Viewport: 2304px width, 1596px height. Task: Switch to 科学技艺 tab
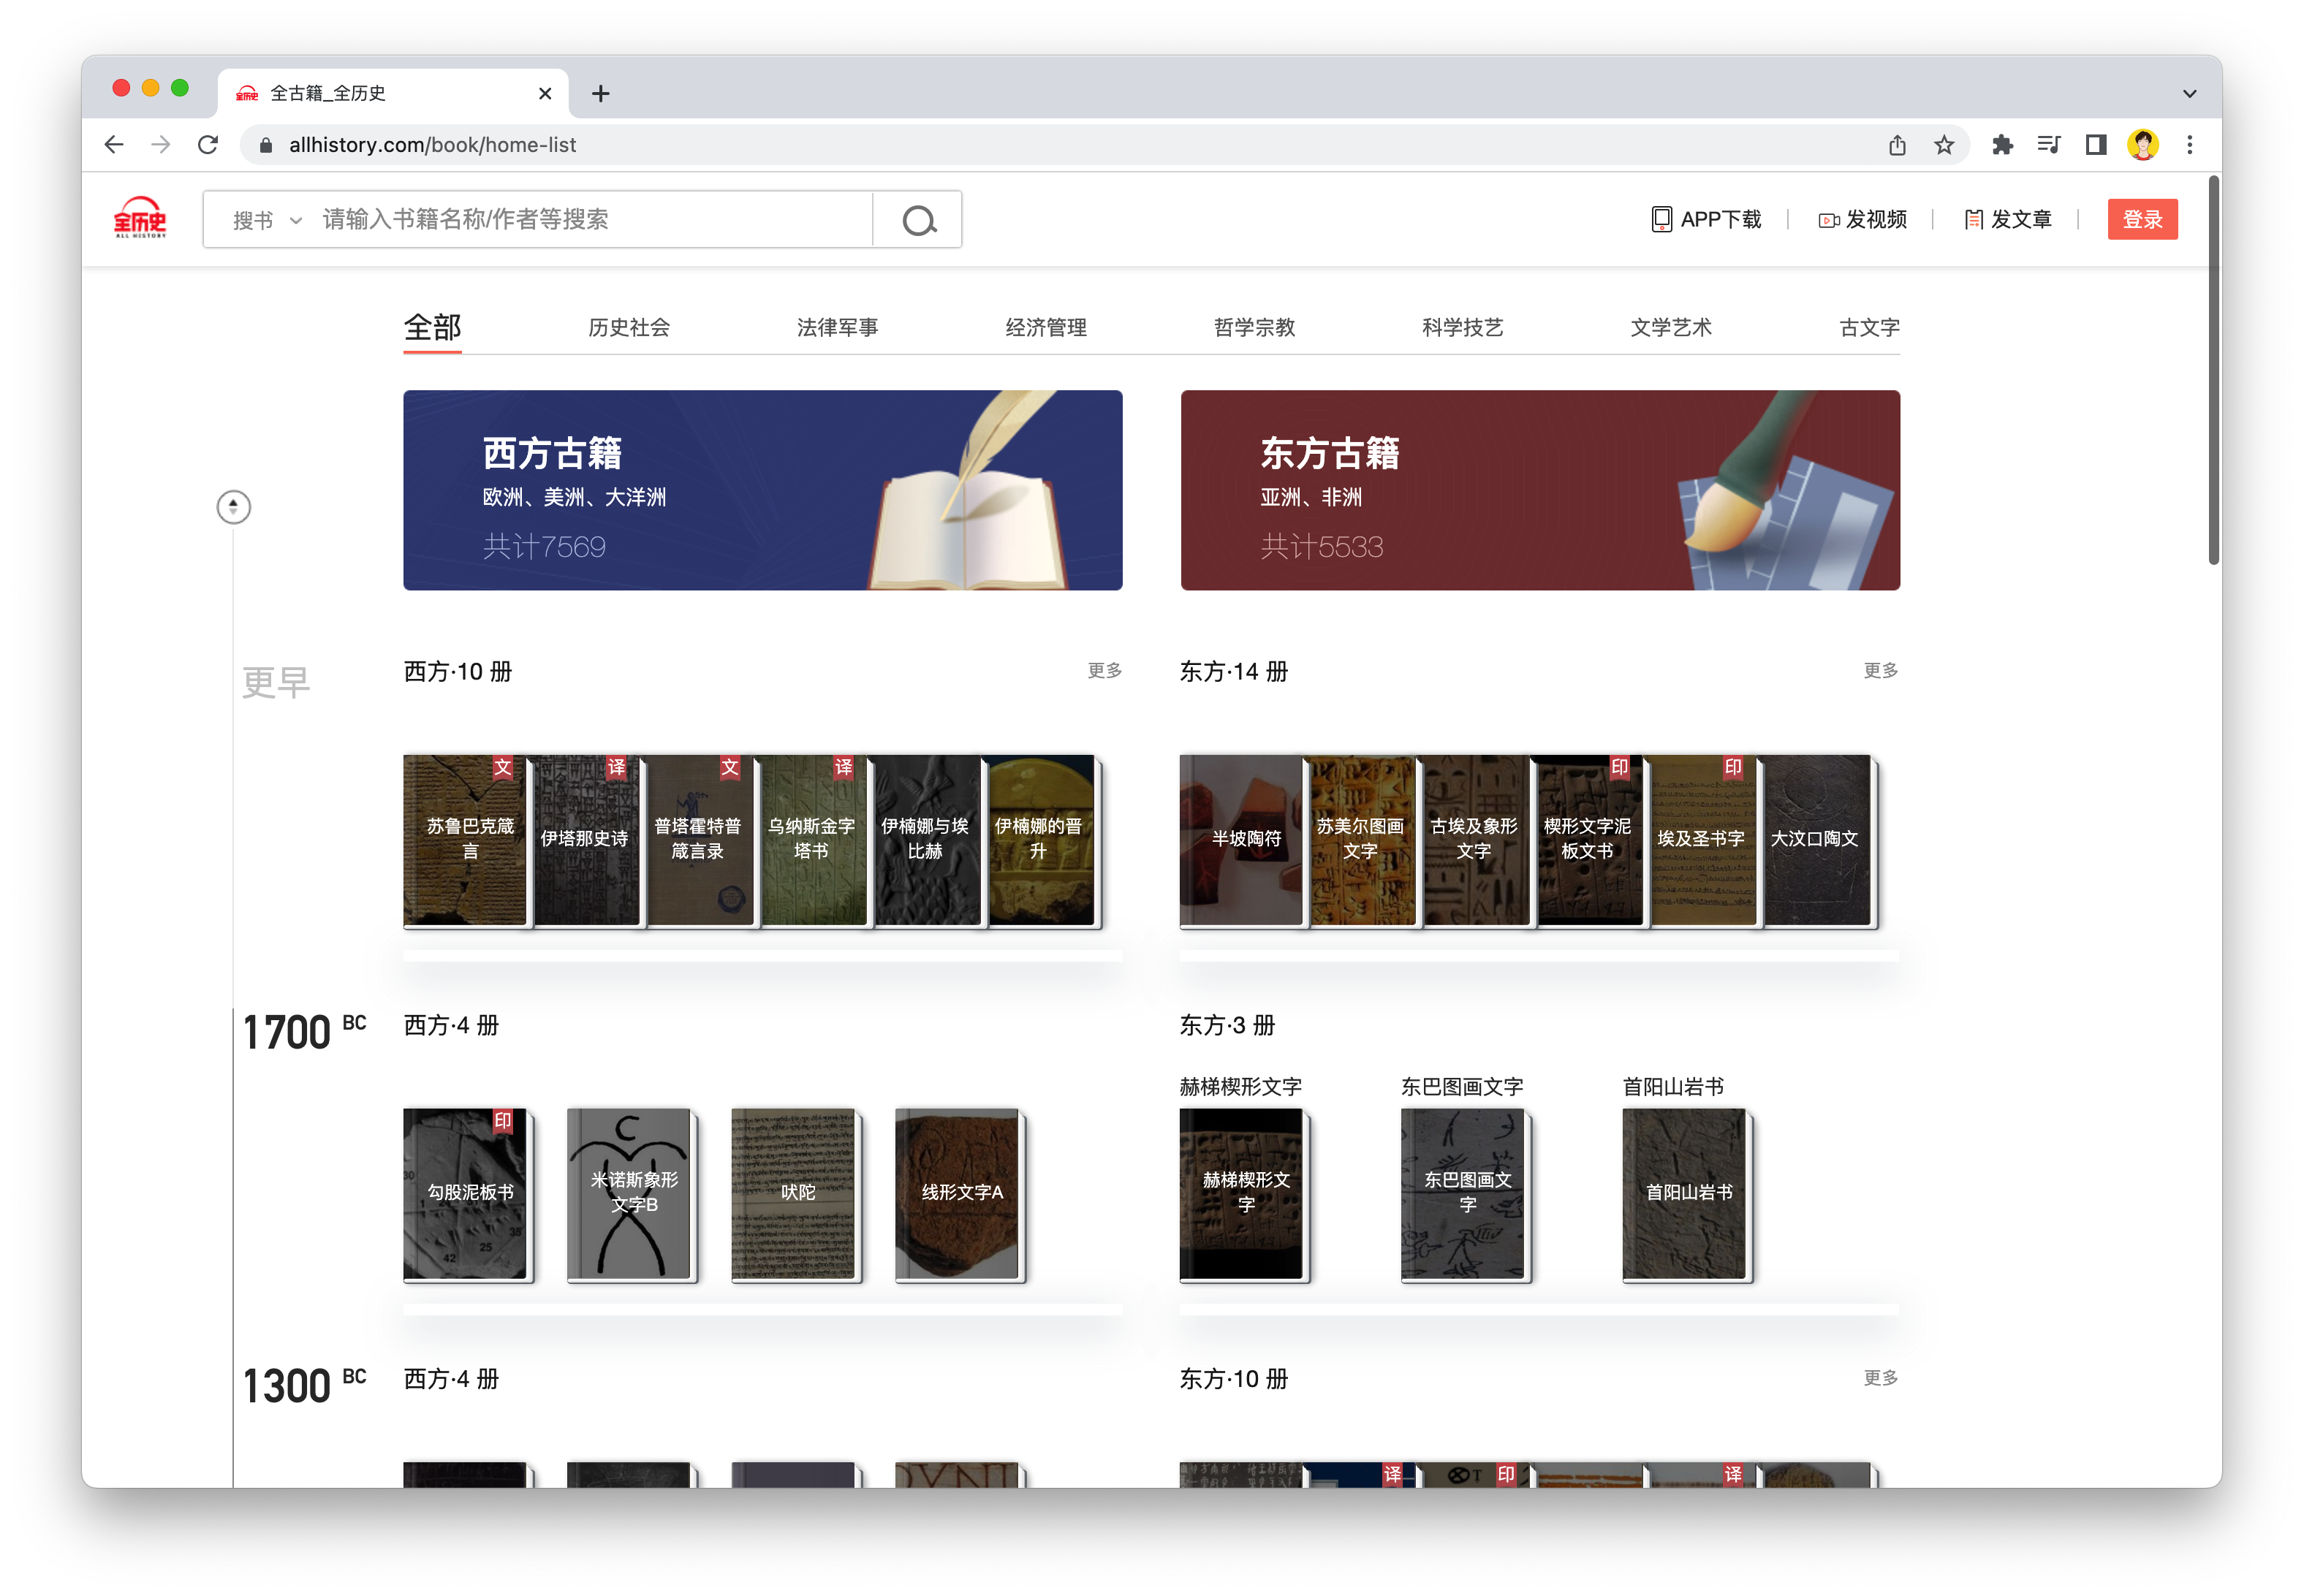coord(1462,328)
